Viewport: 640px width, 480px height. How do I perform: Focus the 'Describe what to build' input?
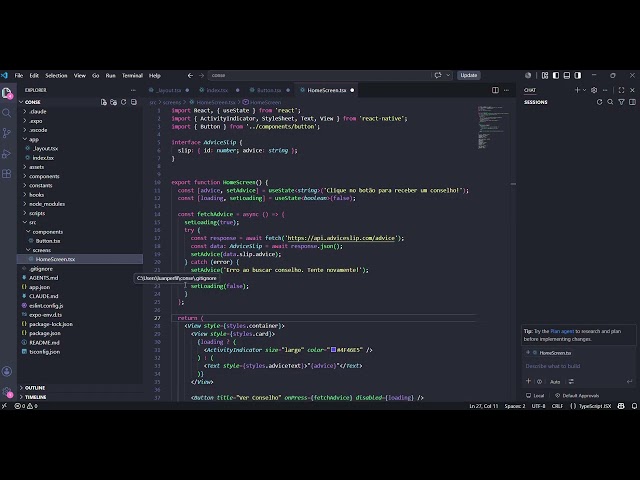pyautogui.click(x=579, y=366)
